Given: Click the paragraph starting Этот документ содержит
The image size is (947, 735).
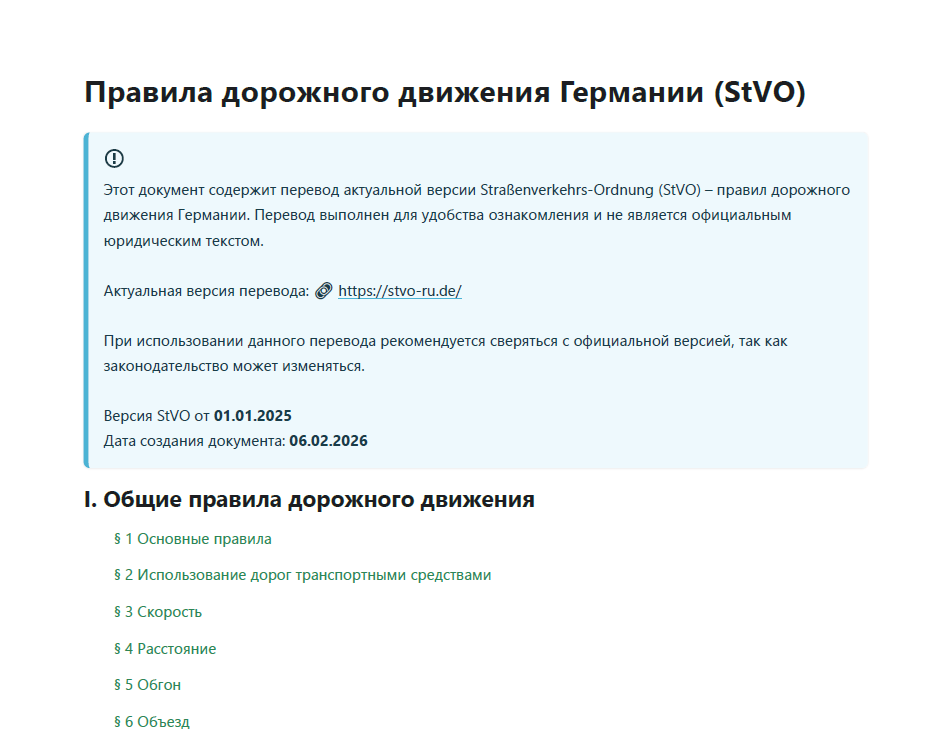Looking at the screenshot, I should [x=477, y=215].
